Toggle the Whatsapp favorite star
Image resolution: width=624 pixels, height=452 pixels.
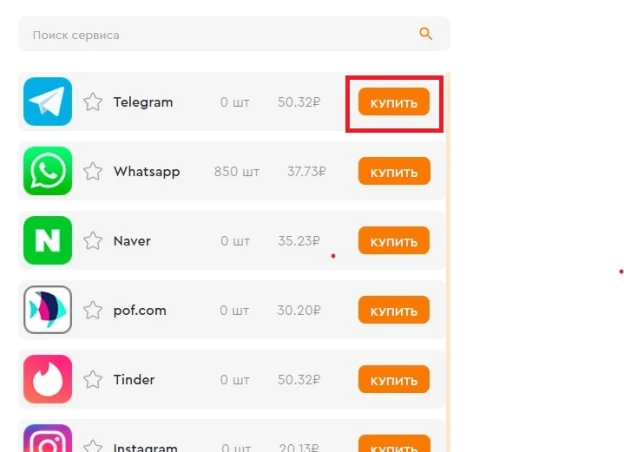(x=93, y=171)
